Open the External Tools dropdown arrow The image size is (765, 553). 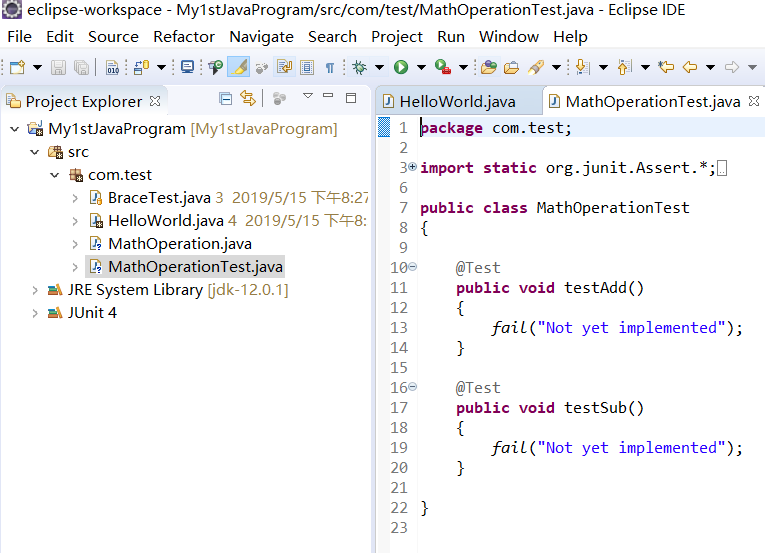(x=463, y=67)
